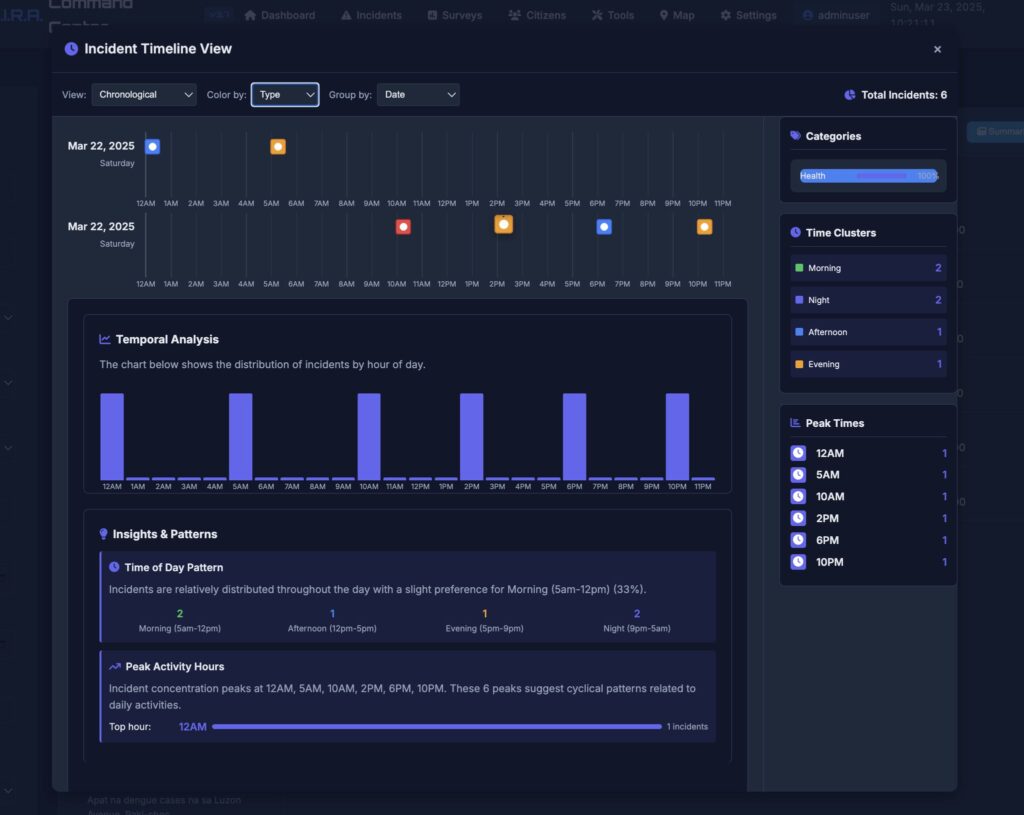The width and height of the screenshot is (1024, 815).
Task: Click the blue Afternoon cluster swatch
Action: pos(799,332)
